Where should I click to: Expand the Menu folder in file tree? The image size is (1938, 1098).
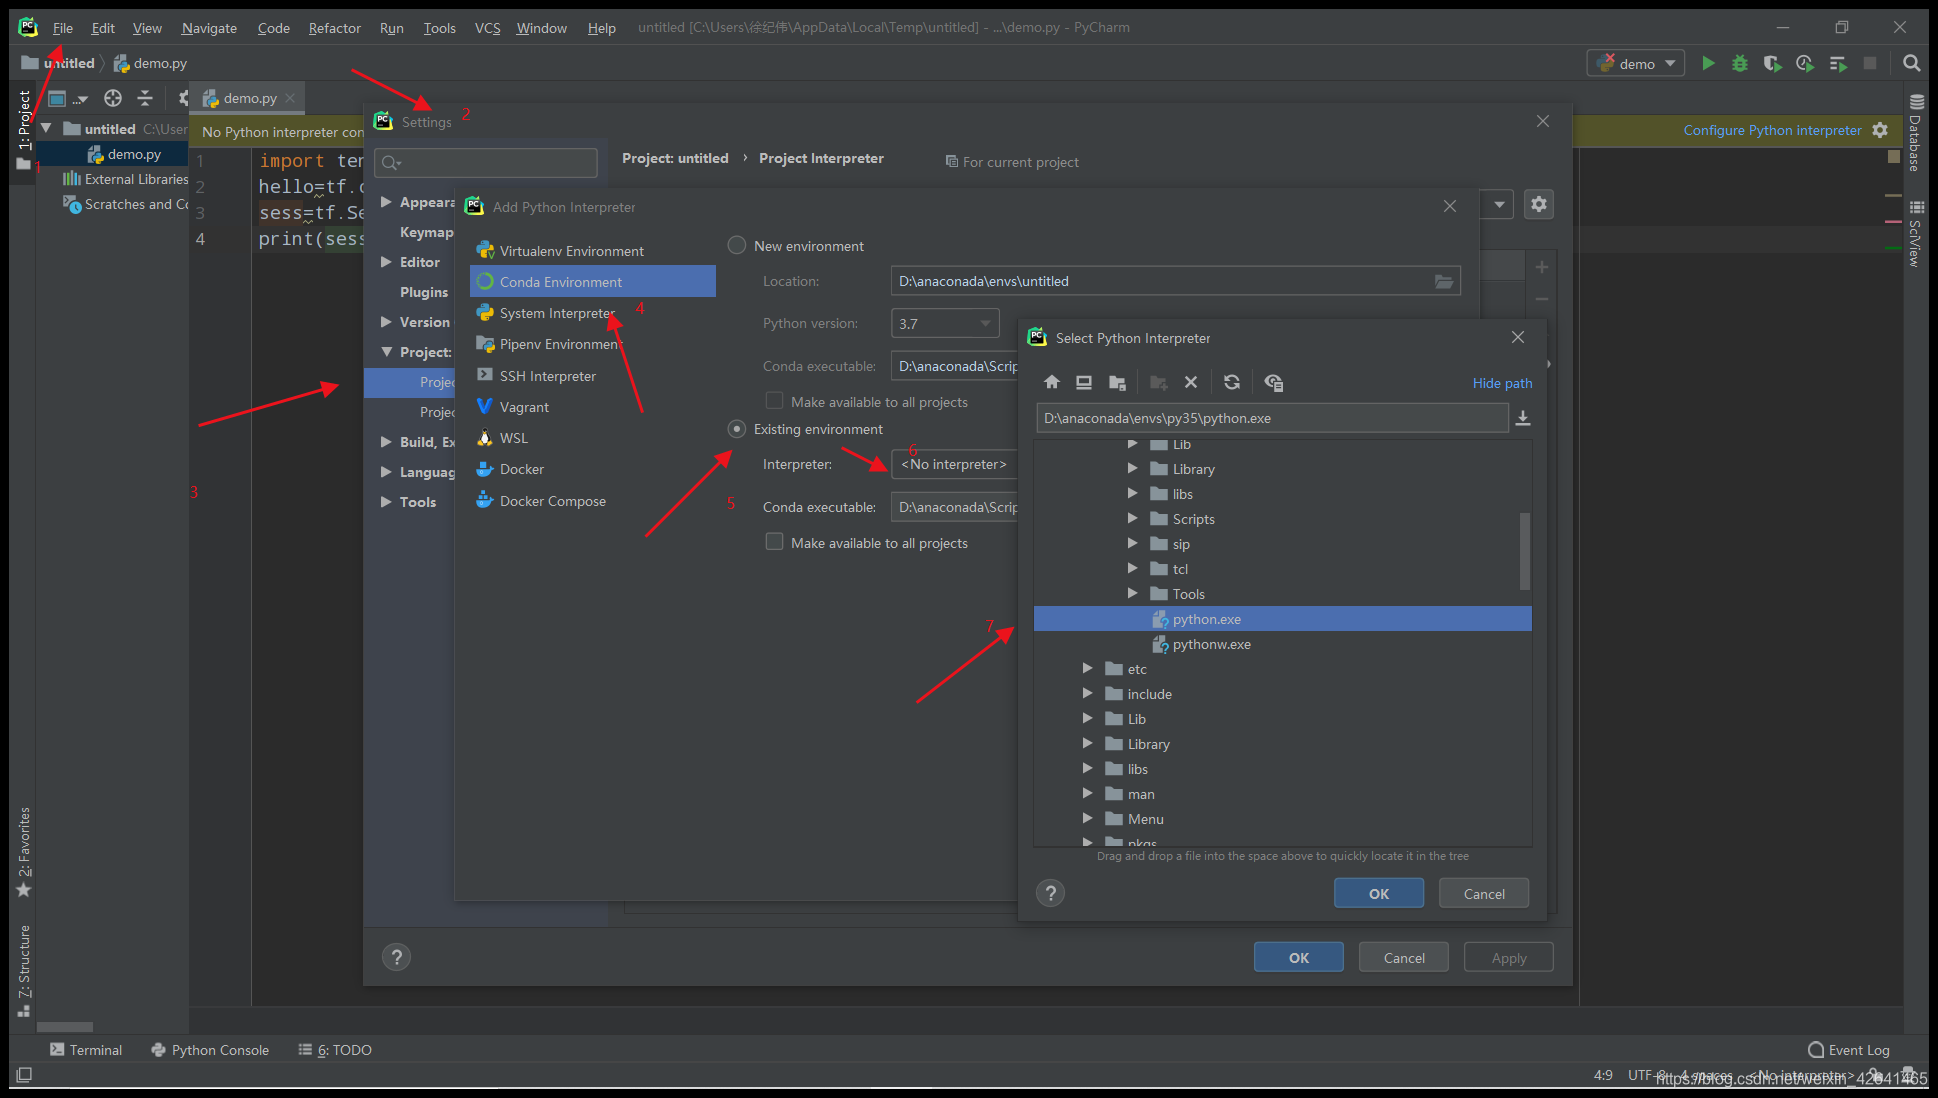(x=1087, y=818)
